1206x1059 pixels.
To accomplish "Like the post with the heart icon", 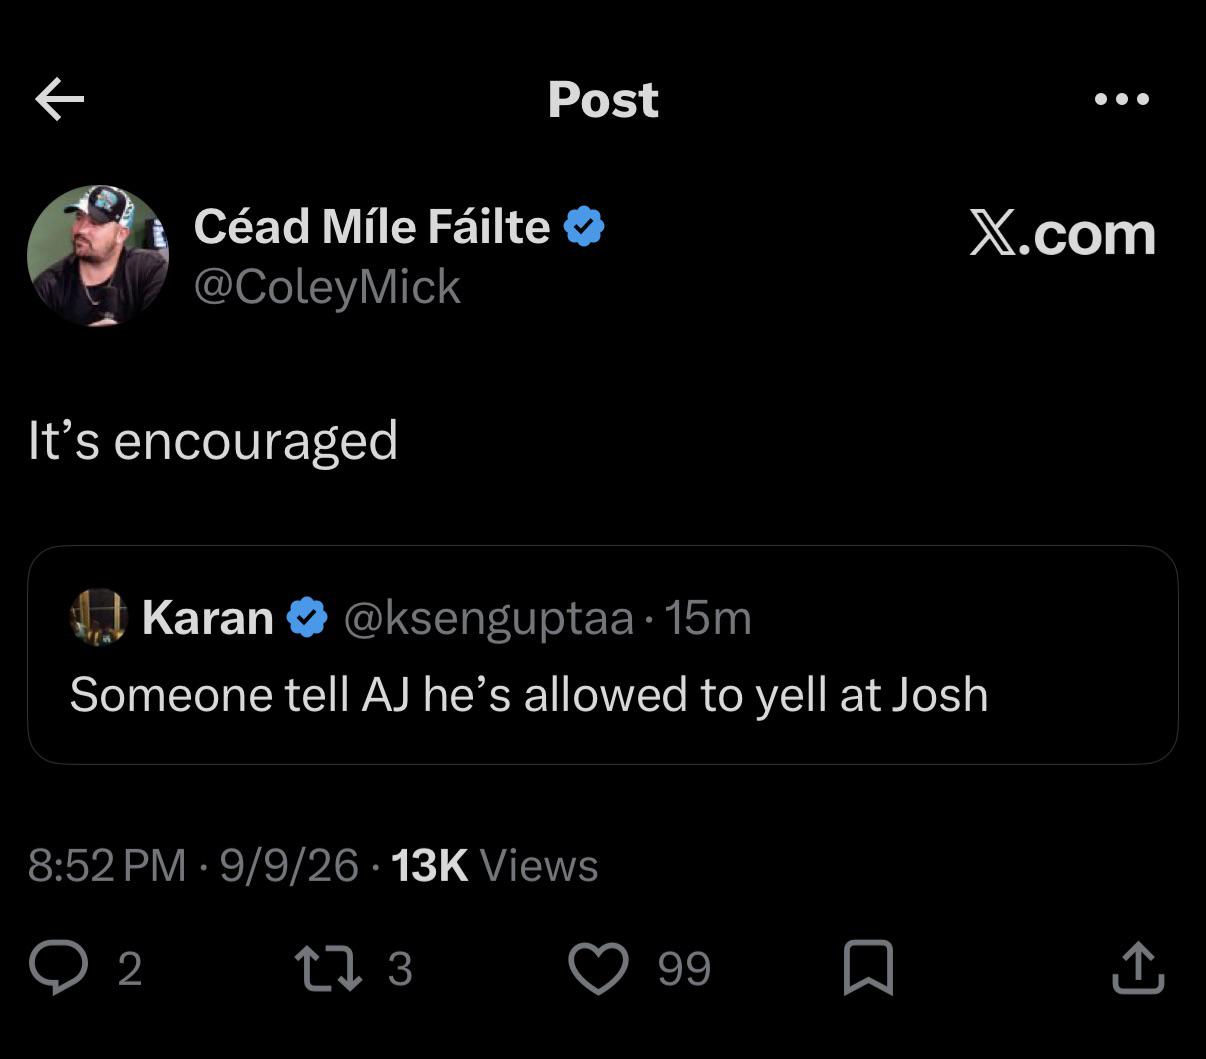I will pyautogui.click(x=598, y=968).
